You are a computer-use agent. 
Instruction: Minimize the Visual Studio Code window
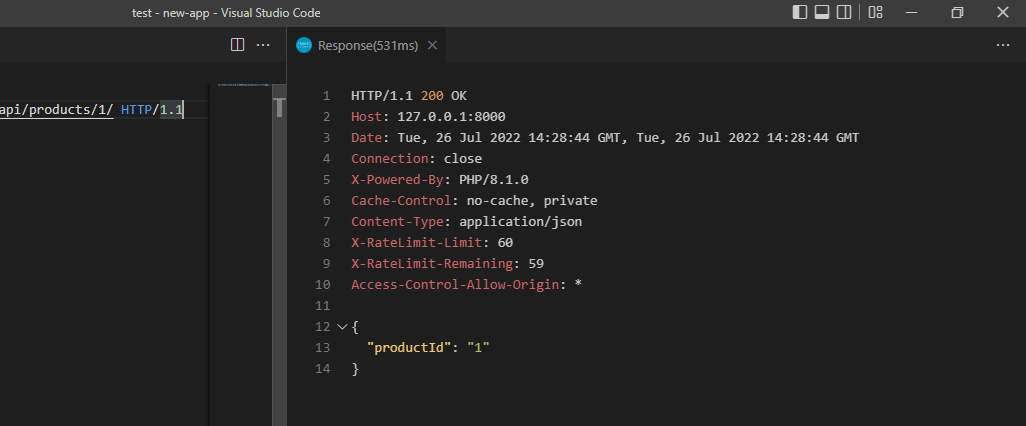(x=911, y=12)
